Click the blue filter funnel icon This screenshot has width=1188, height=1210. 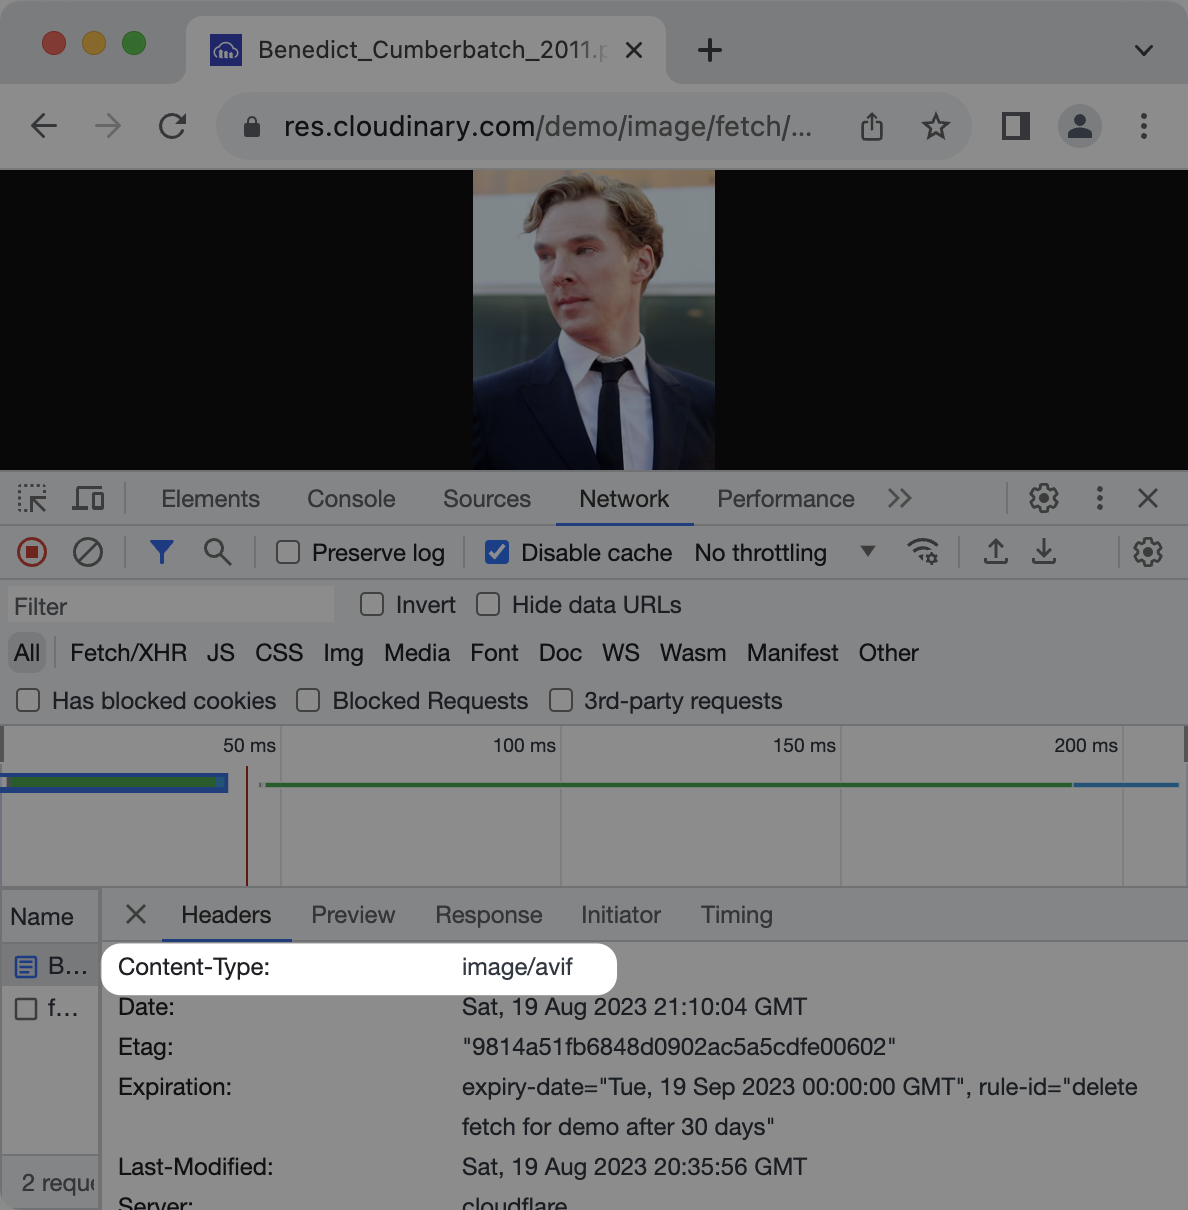(x=161, y=552)
